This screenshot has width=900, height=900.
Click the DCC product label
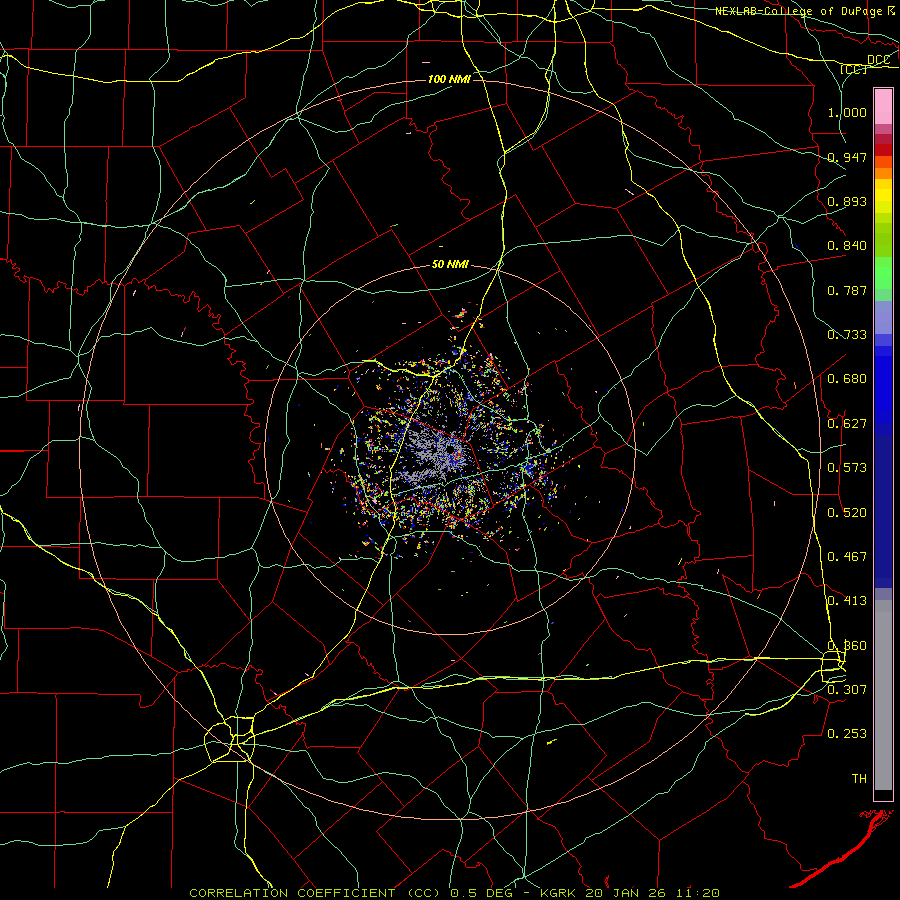878,60
